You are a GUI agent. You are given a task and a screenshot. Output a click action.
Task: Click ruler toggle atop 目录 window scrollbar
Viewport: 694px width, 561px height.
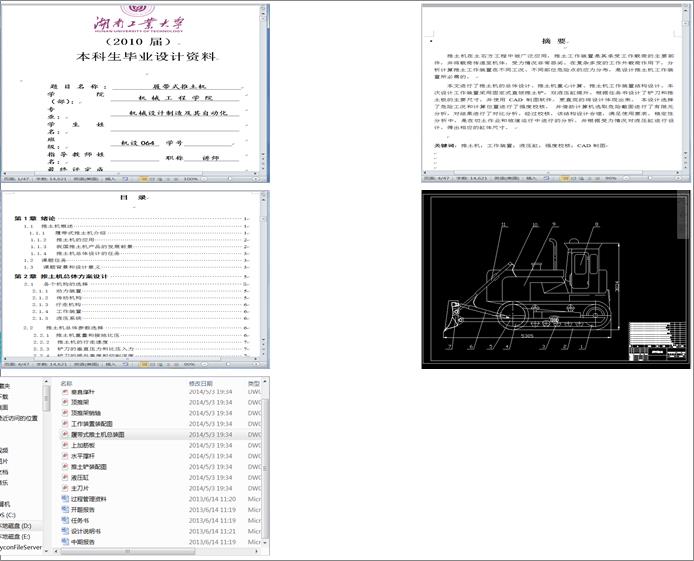coord(263,195)
